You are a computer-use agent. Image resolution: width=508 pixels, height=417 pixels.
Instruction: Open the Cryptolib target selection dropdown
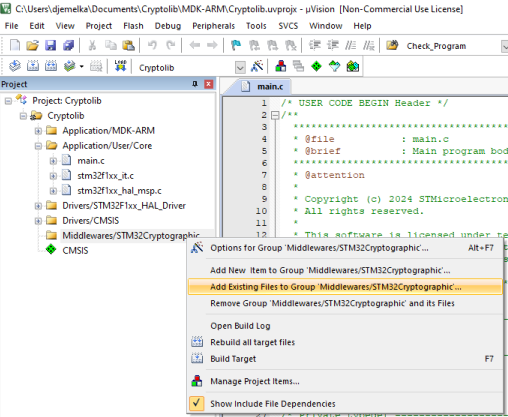240,68
